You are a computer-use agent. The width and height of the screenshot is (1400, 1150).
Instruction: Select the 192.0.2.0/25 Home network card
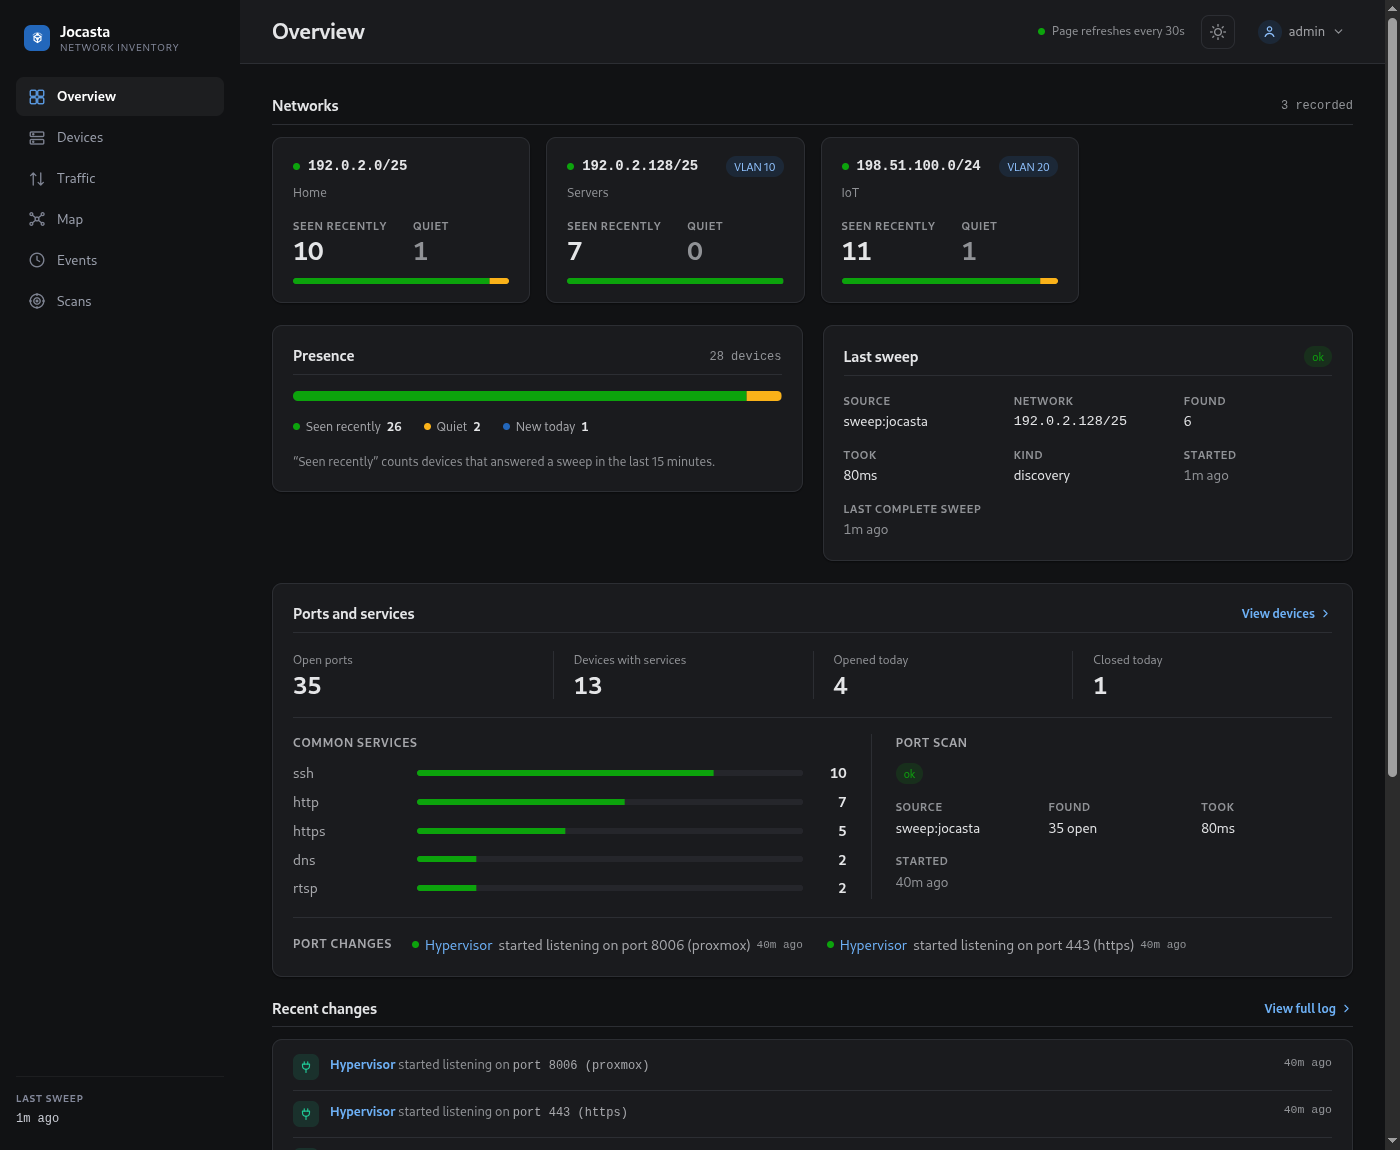click(401, 220)
